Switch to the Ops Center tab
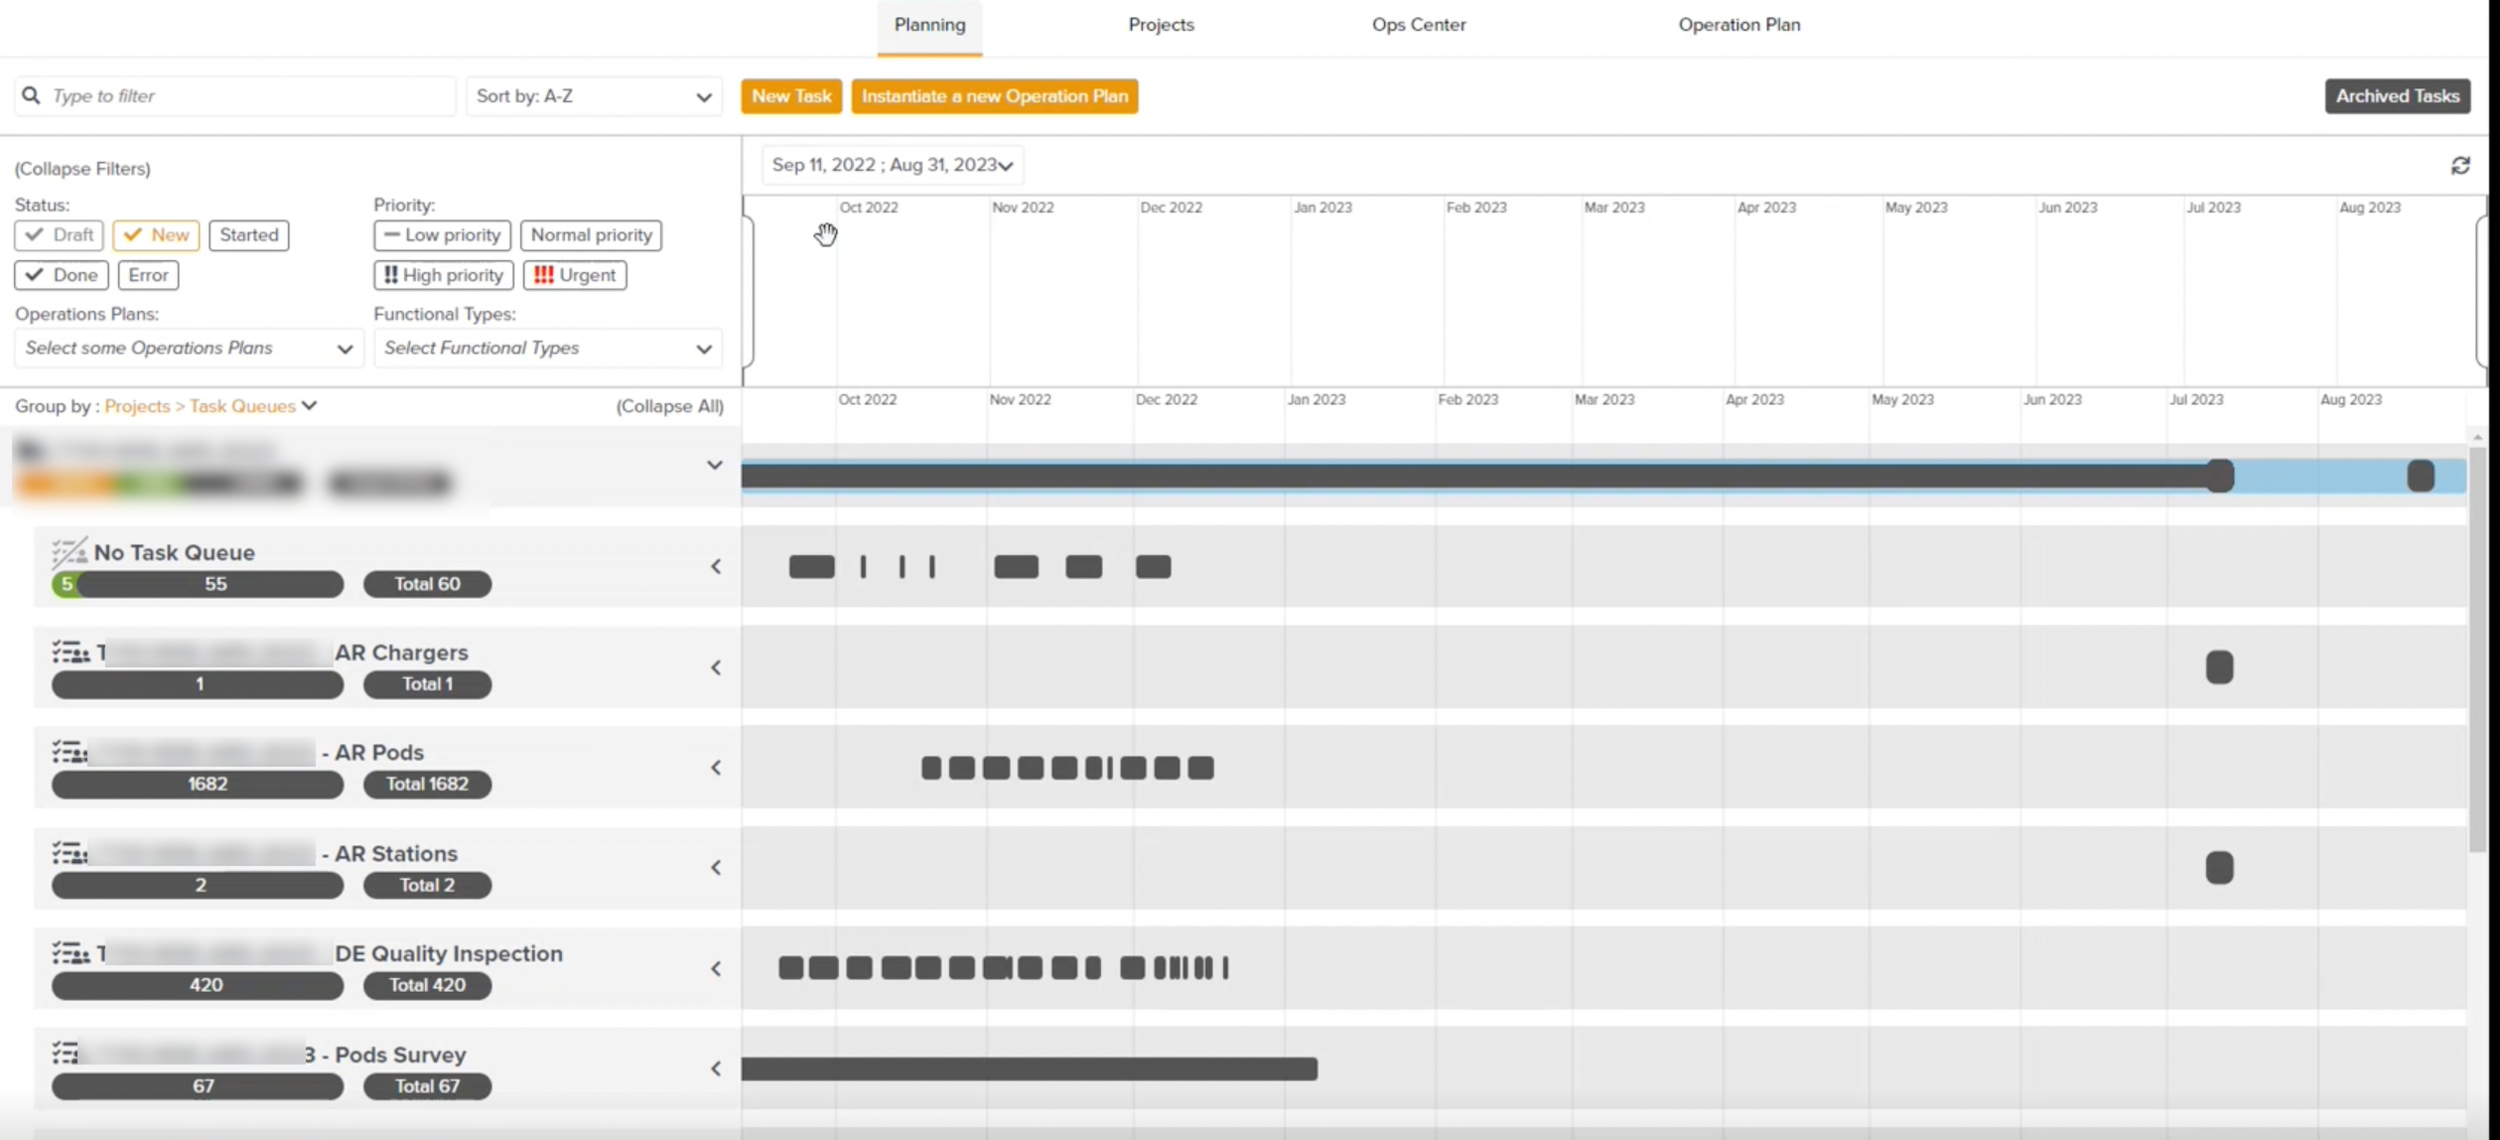Screen dimensions: 2500x1140 tap(1418, 25)
